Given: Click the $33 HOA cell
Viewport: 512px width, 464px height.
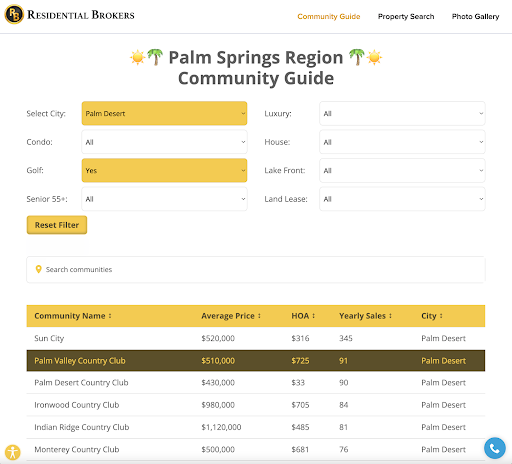Looking at the screenshot, I should pos(298,383).
